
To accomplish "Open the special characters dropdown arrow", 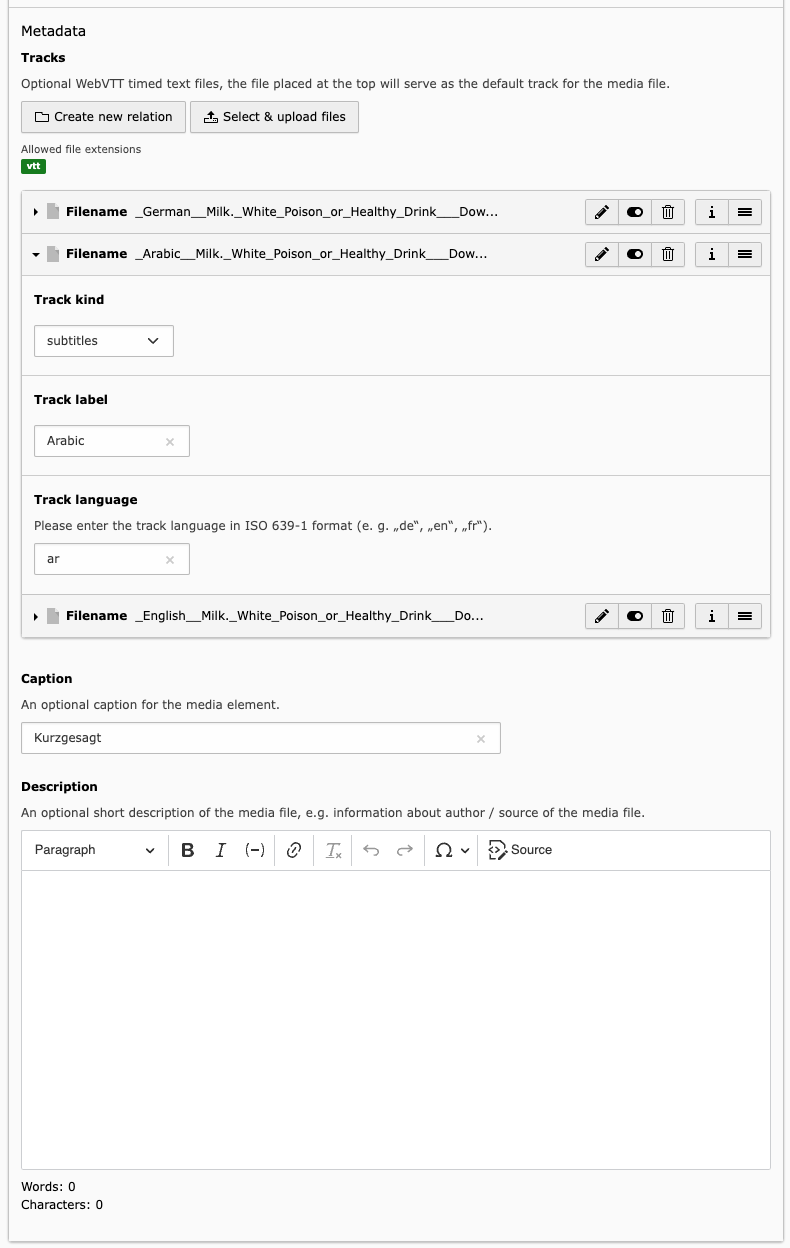I will [465, 850].
